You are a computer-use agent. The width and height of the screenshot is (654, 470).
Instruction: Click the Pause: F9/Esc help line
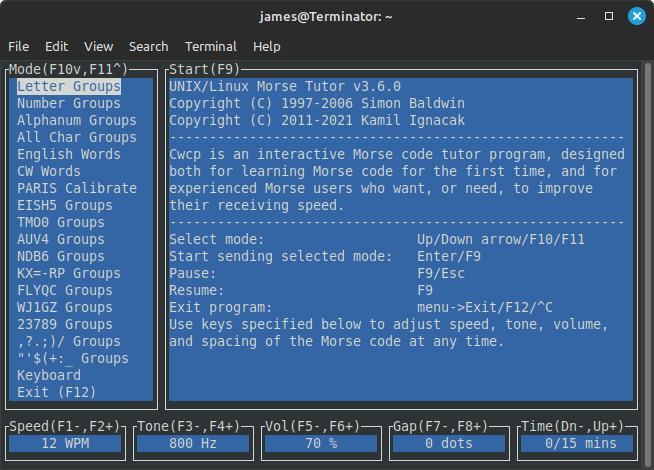[317, 274]
